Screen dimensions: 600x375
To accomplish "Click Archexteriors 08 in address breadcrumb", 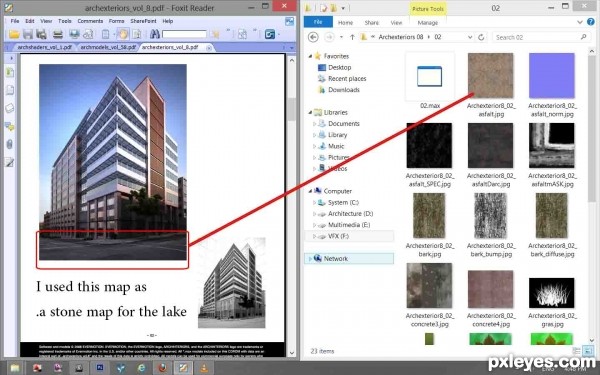I will point(401,37).
